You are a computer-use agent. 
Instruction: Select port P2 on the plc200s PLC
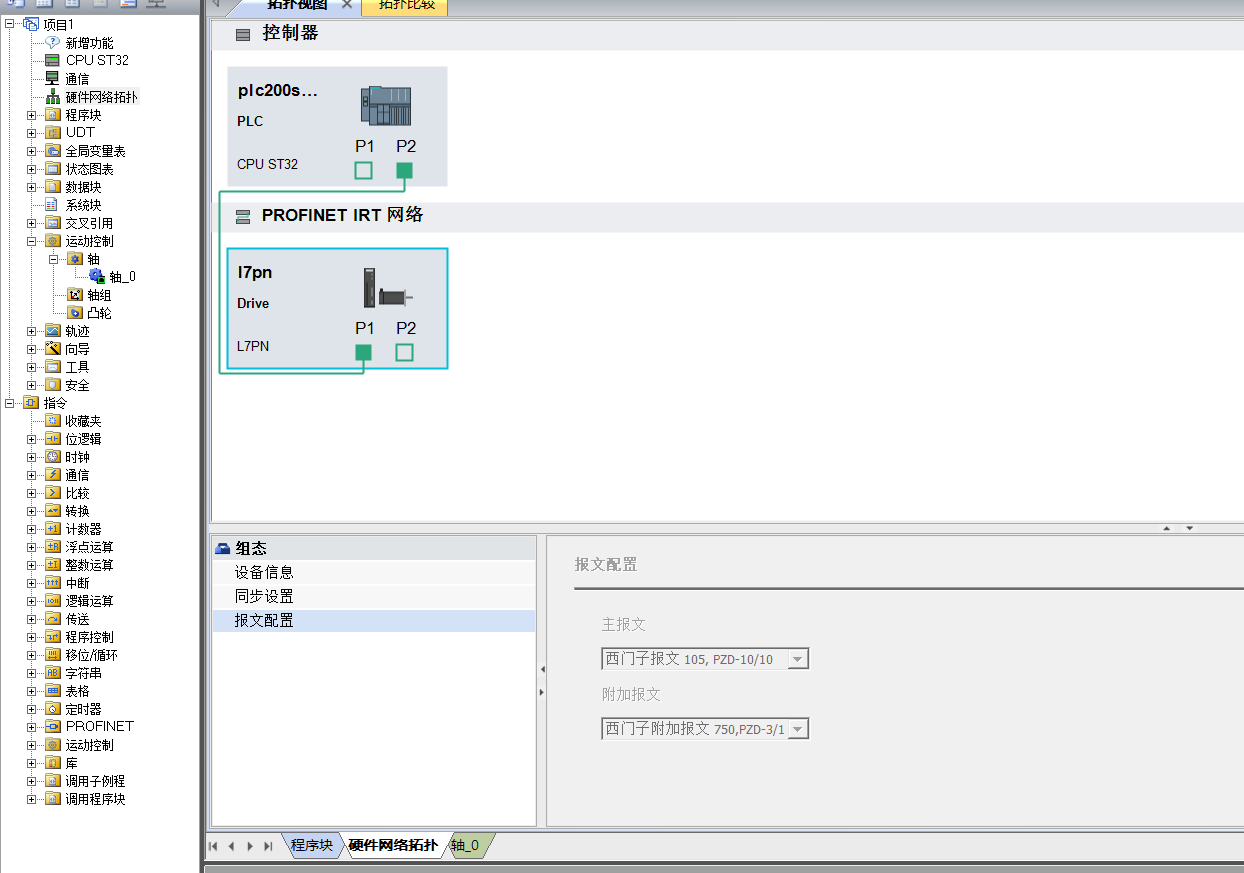pos(404,170)
